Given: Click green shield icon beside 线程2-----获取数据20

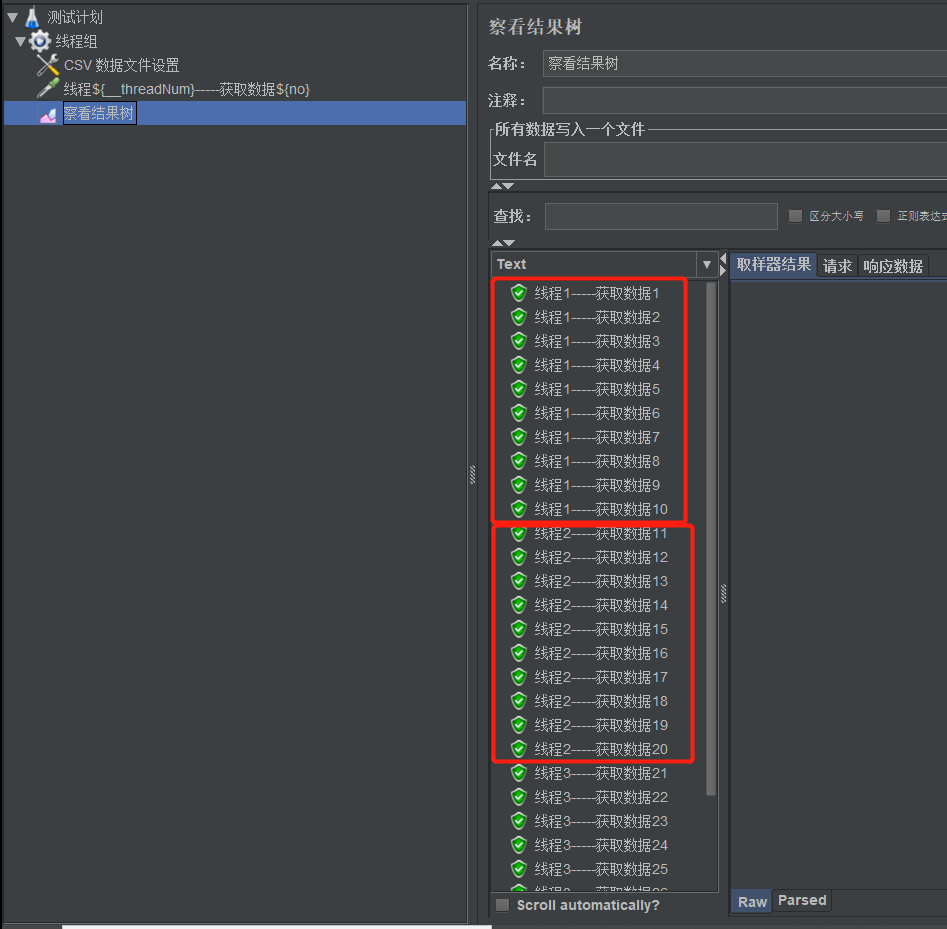Looking at the screenshot, I should click(518, 749).
